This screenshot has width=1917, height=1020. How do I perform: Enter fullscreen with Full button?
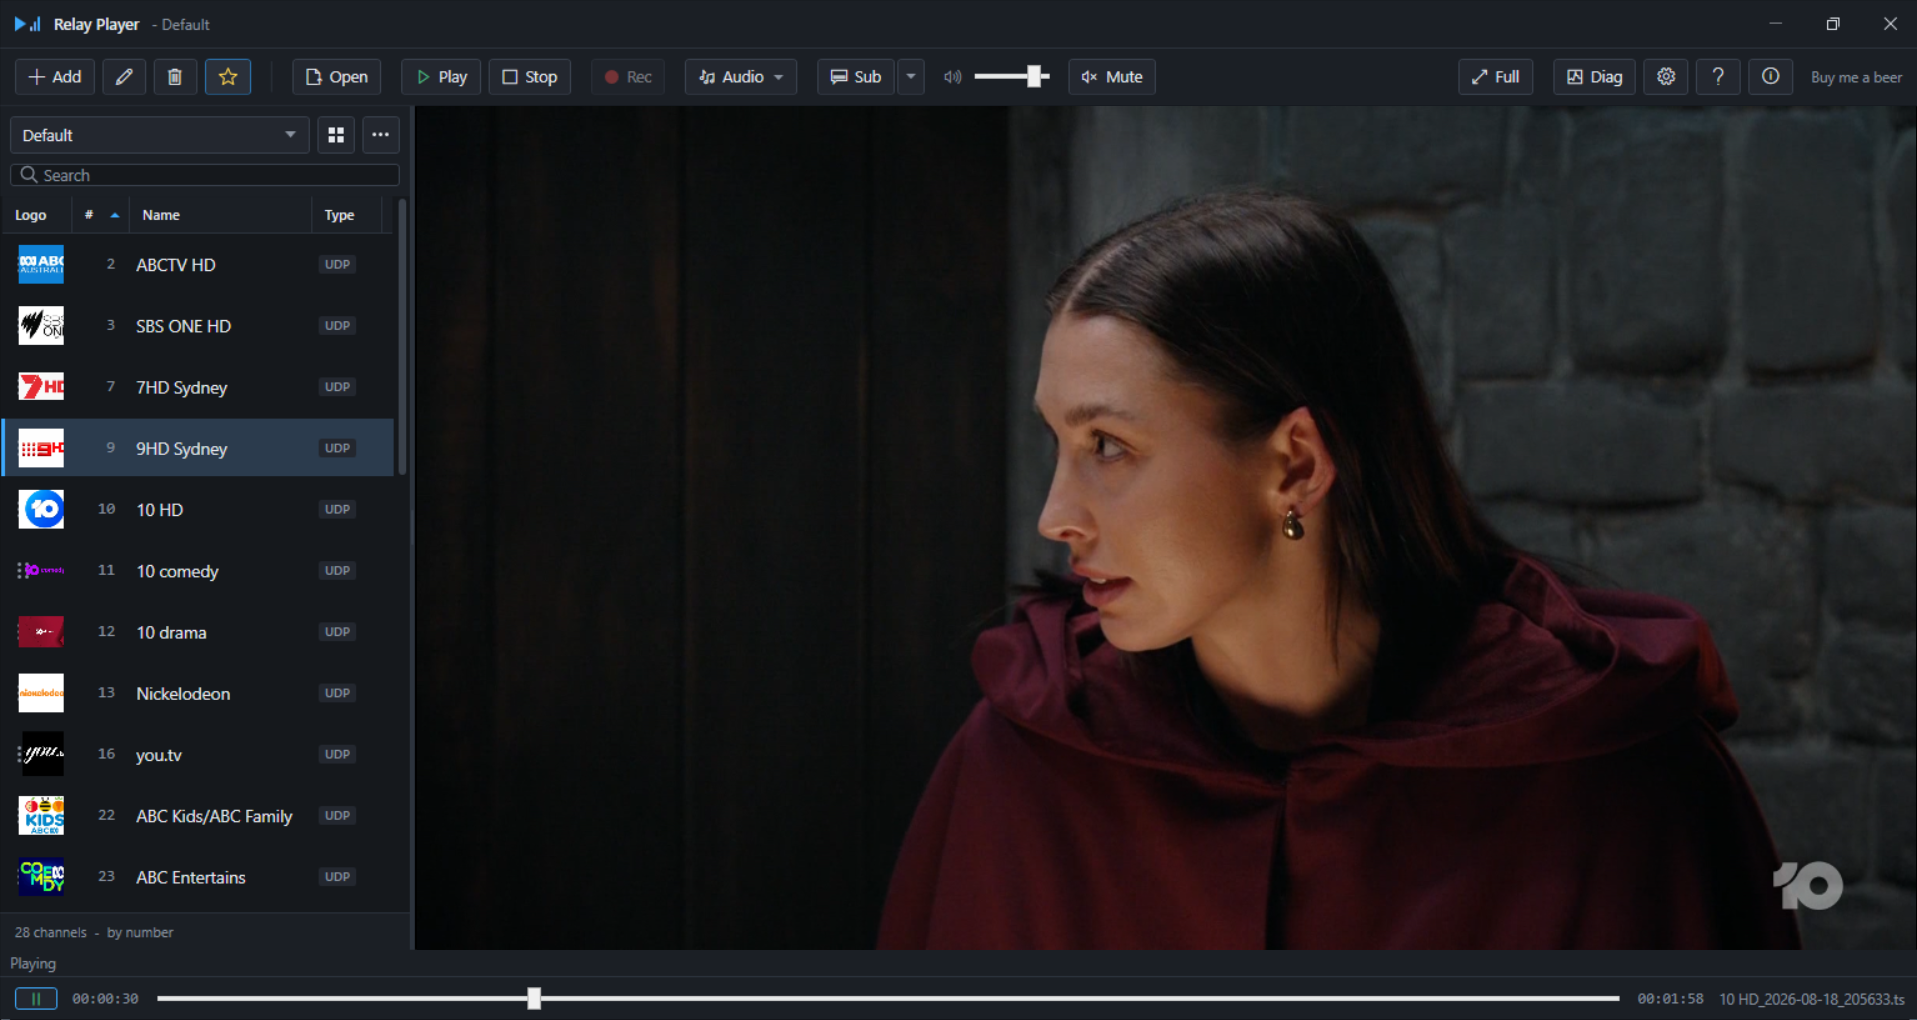(x=1496, y=77)
